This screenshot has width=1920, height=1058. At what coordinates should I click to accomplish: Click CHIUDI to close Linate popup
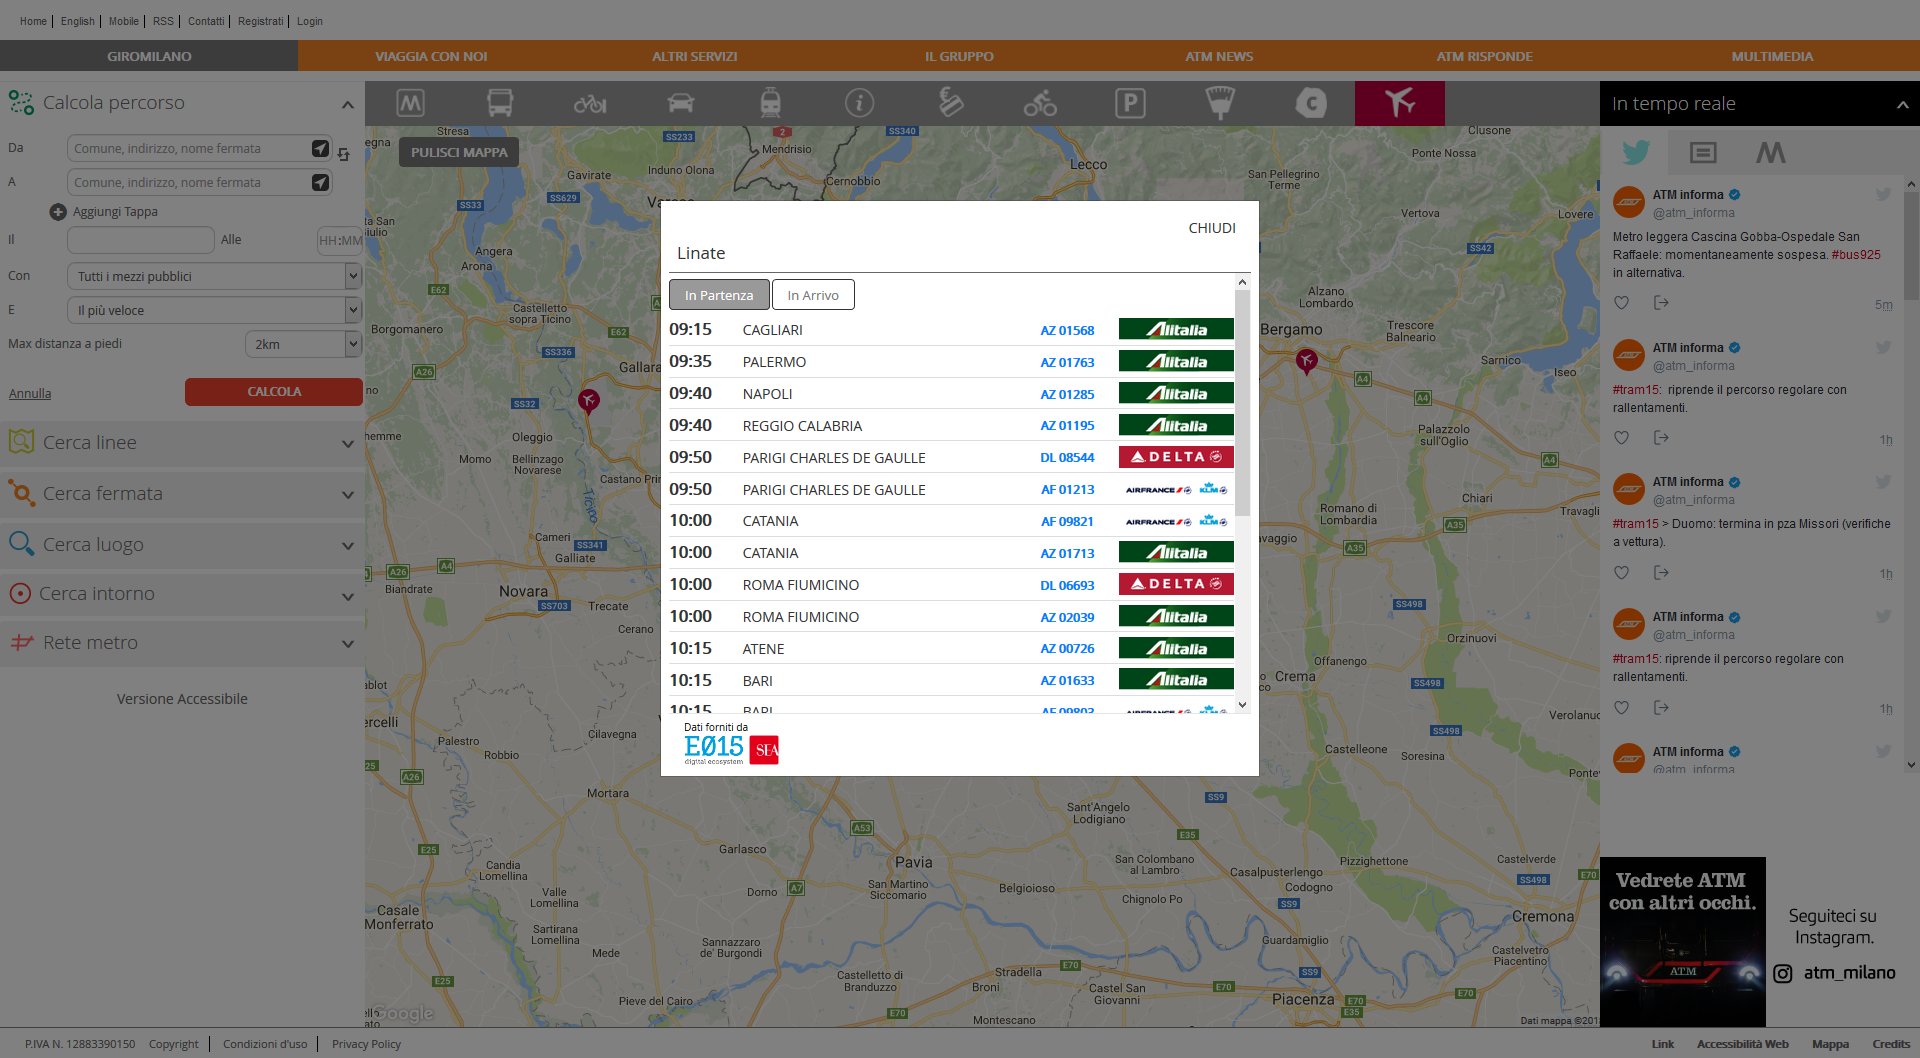click(1211, 228)
